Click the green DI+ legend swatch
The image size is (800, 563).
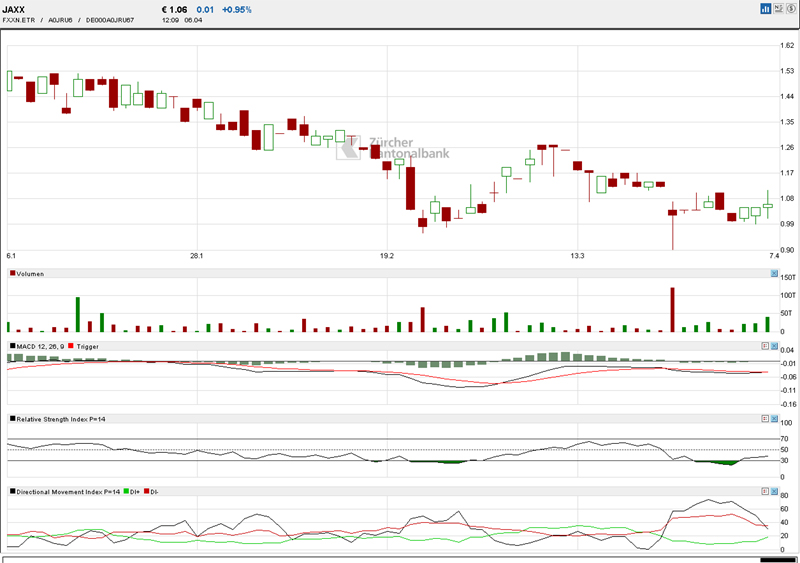coord(126,491)
